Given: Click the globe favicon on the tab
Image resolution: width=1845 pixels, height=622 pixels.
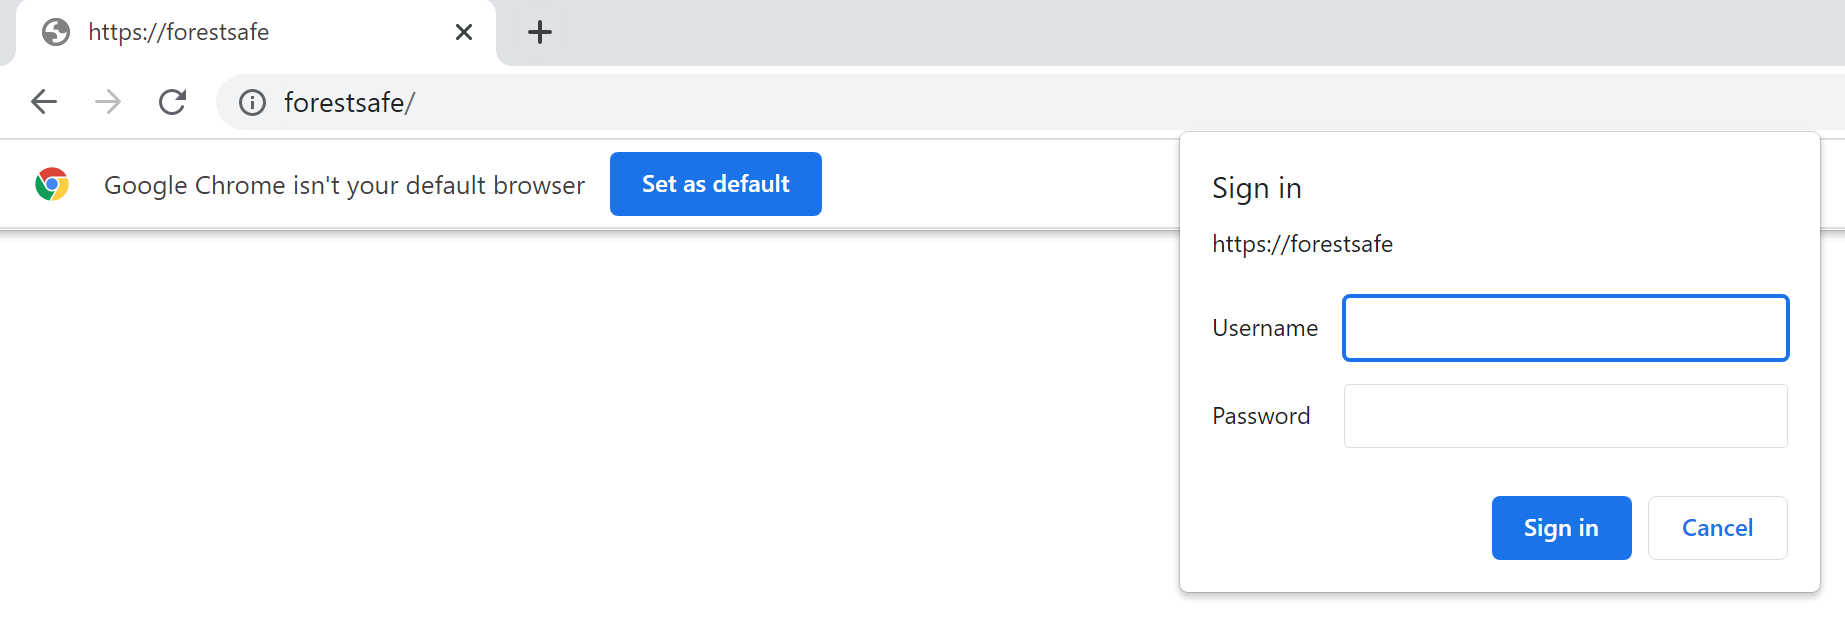Looking at the screenshot, I should (x=56, y=32).
